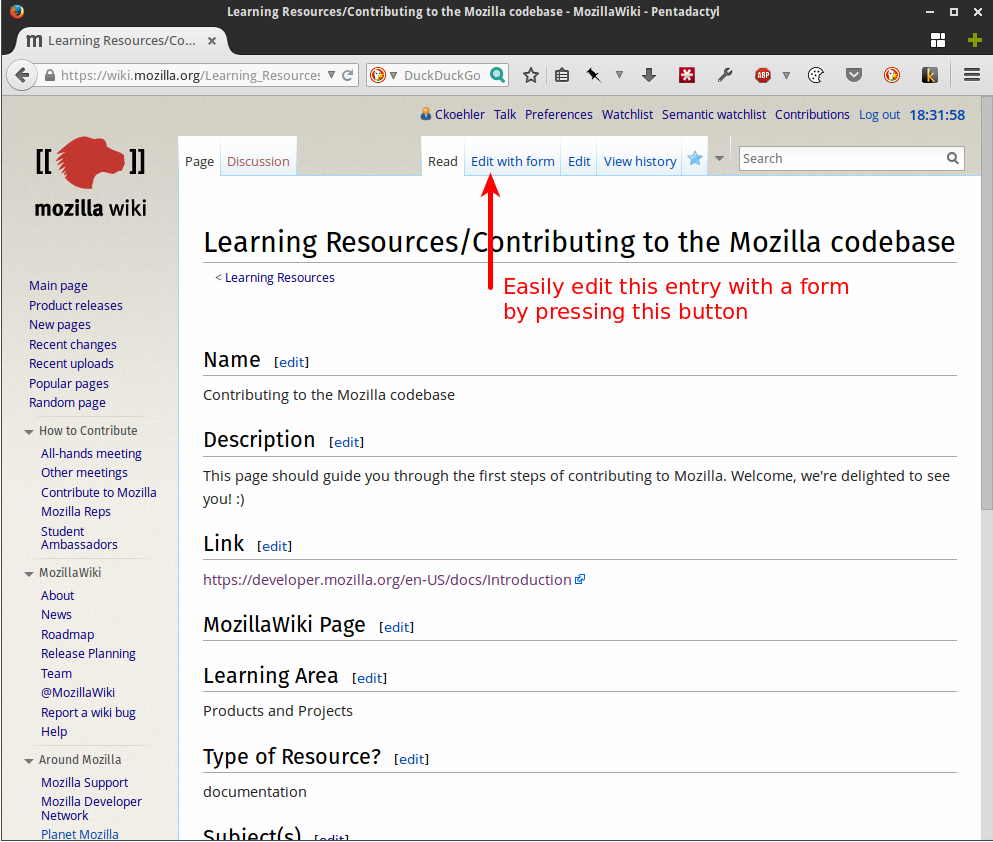Open a new tab with the green plus
This screenshot has width=993, height=842.
click(975, 41)
